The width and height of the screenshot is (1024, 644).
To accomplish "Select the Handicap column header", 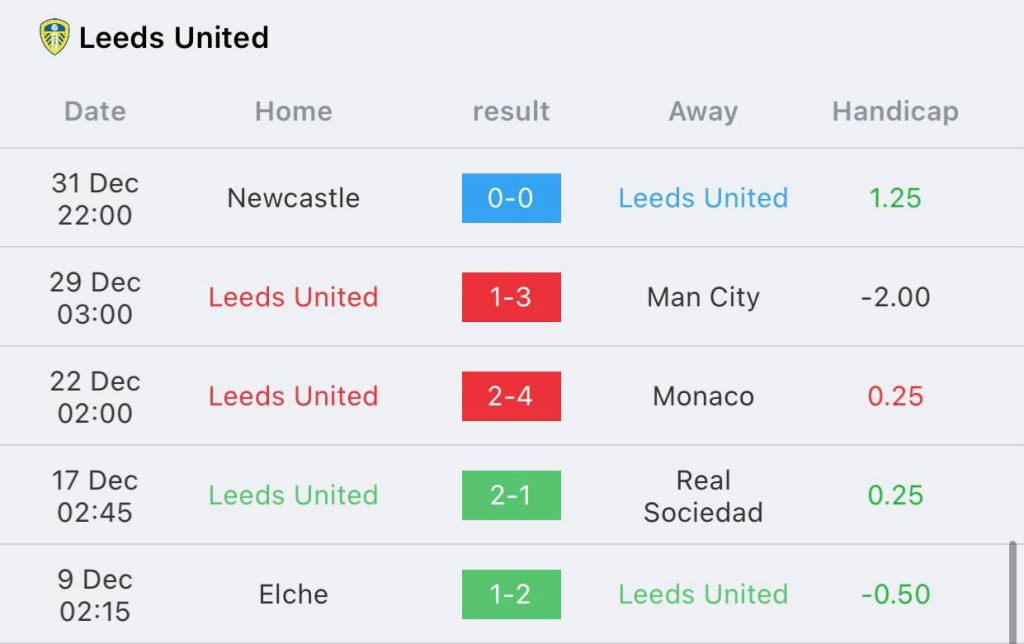I will click(x=895, y=111).
